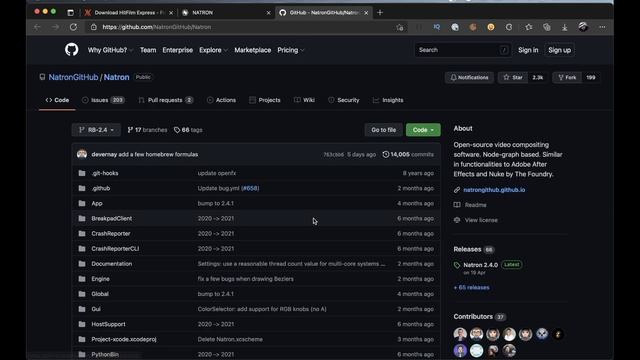The height and width of the screenshot is (360, 640).
Task: Click the Go to file button
Action: (383, 130)
